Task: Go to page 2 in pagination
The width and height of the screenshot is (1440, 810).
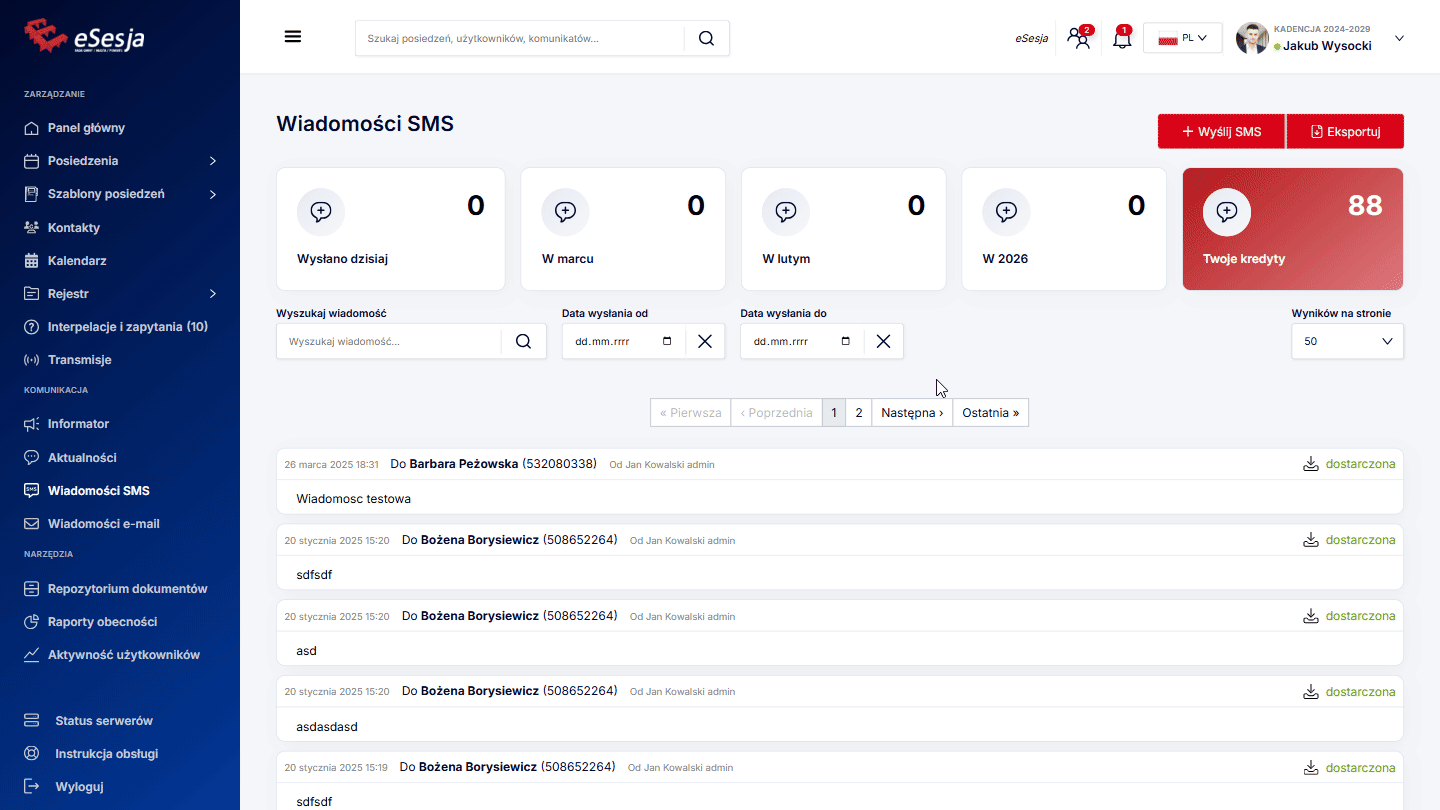Action: pyautogui.click(x=859, y=413)
